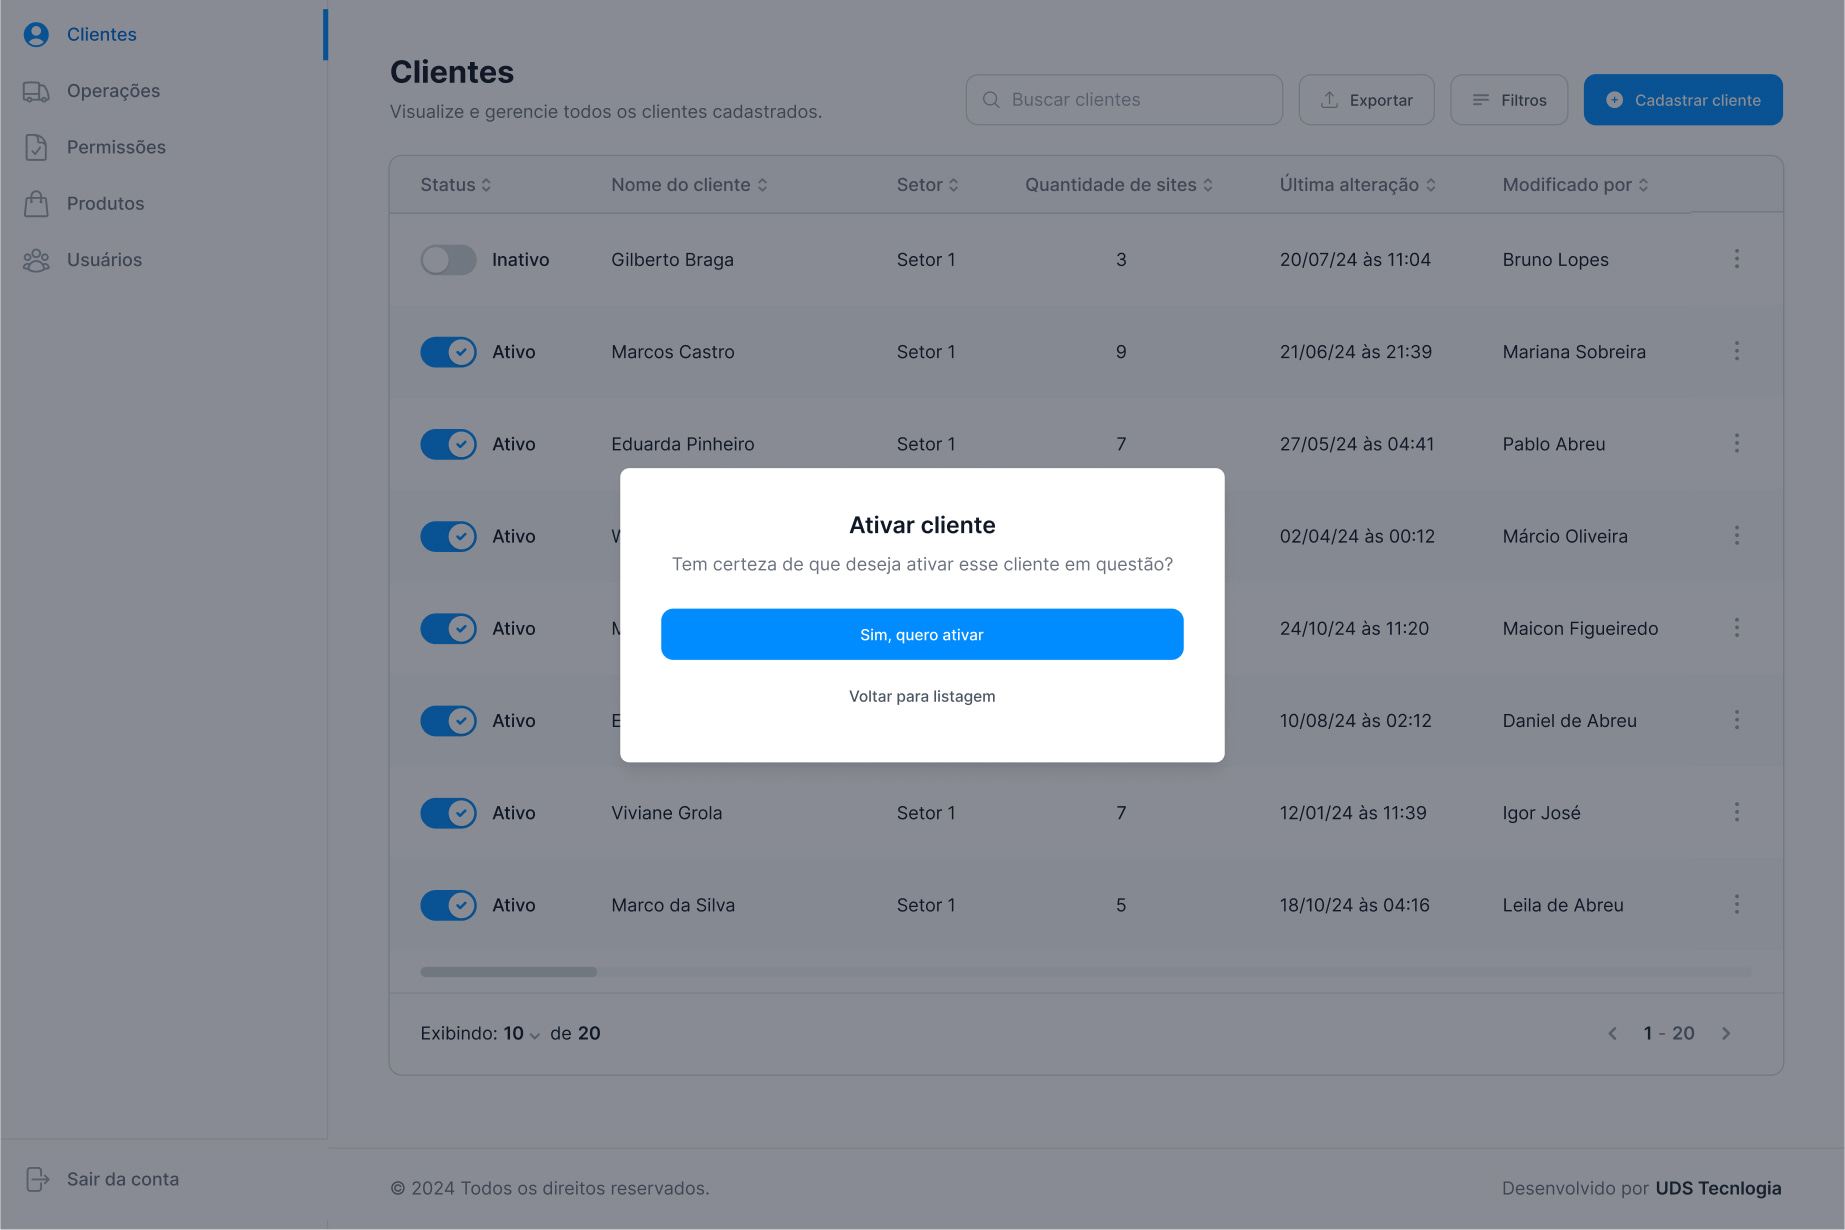The image size is (1845, 1230).
Task: Click the plus icon in Cadastrar cliente
Action: click(x=1614, y=100)
